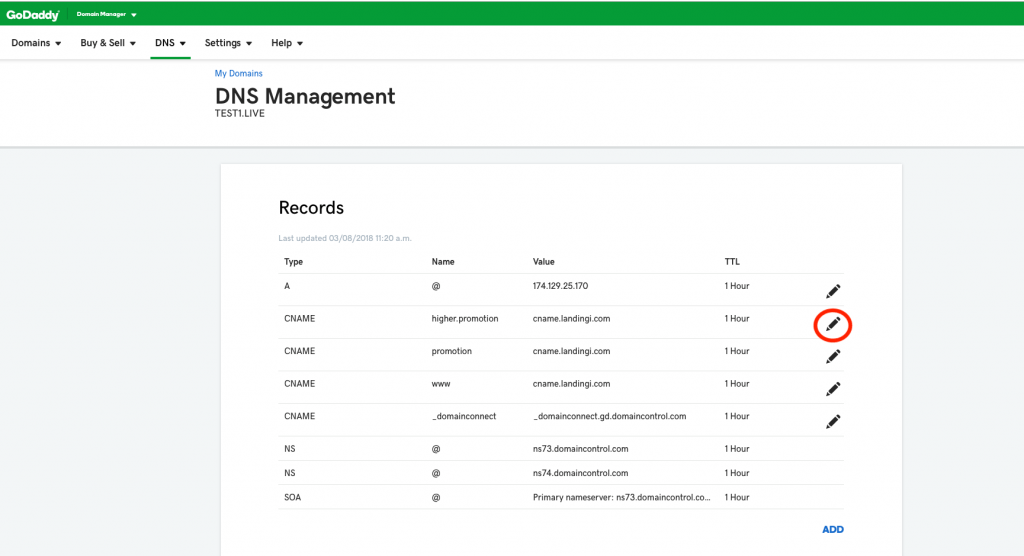Edit the A record with the pencil icon
Viewport: 1024px width, 556px height.
tap(833, 291)
